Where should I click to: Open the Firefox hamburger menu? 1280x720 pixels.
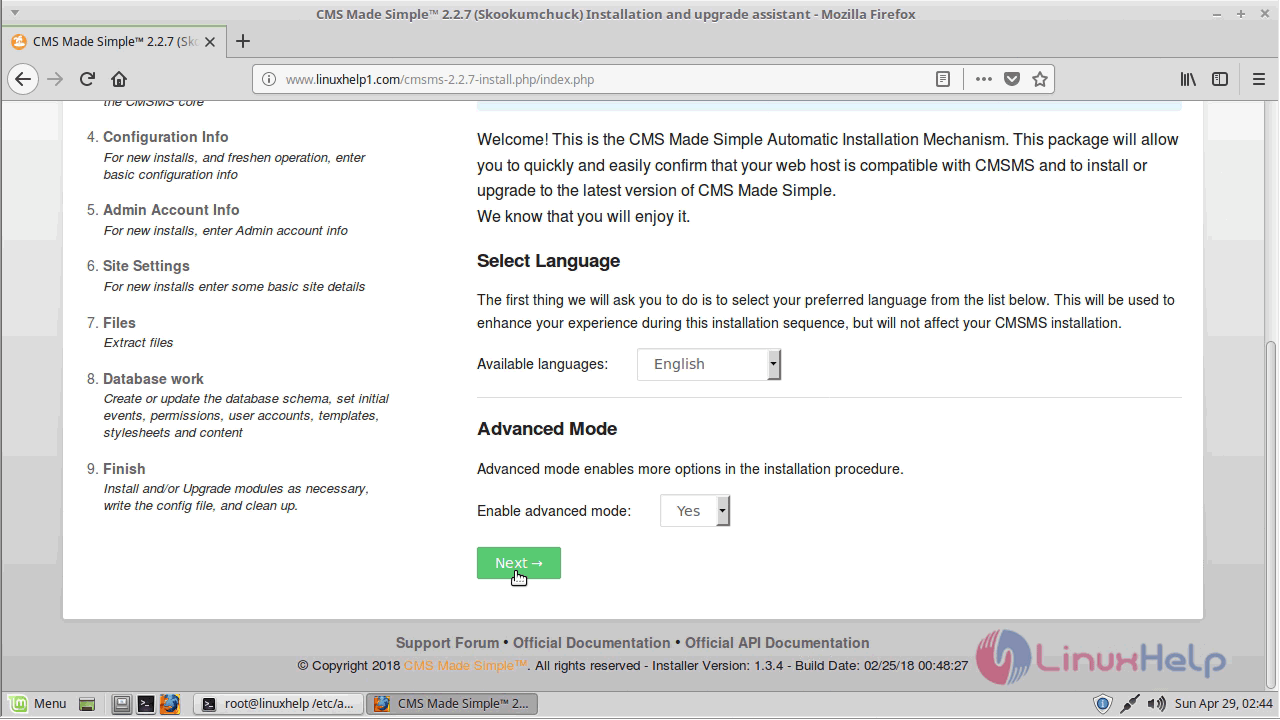pos(1259,79)
